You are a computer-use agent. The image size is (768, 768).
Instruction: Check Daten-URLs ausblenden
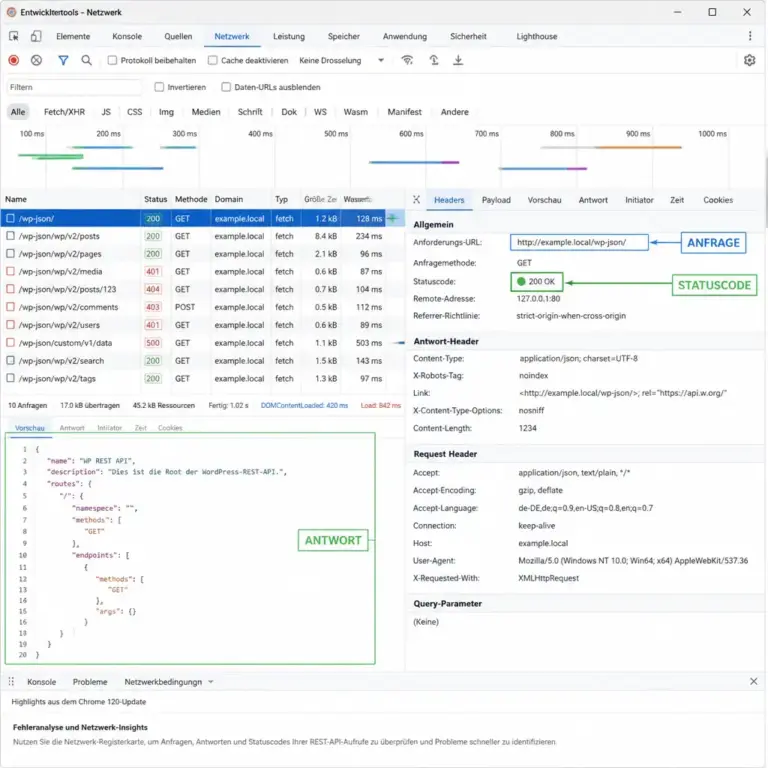[x=226, y=87]
